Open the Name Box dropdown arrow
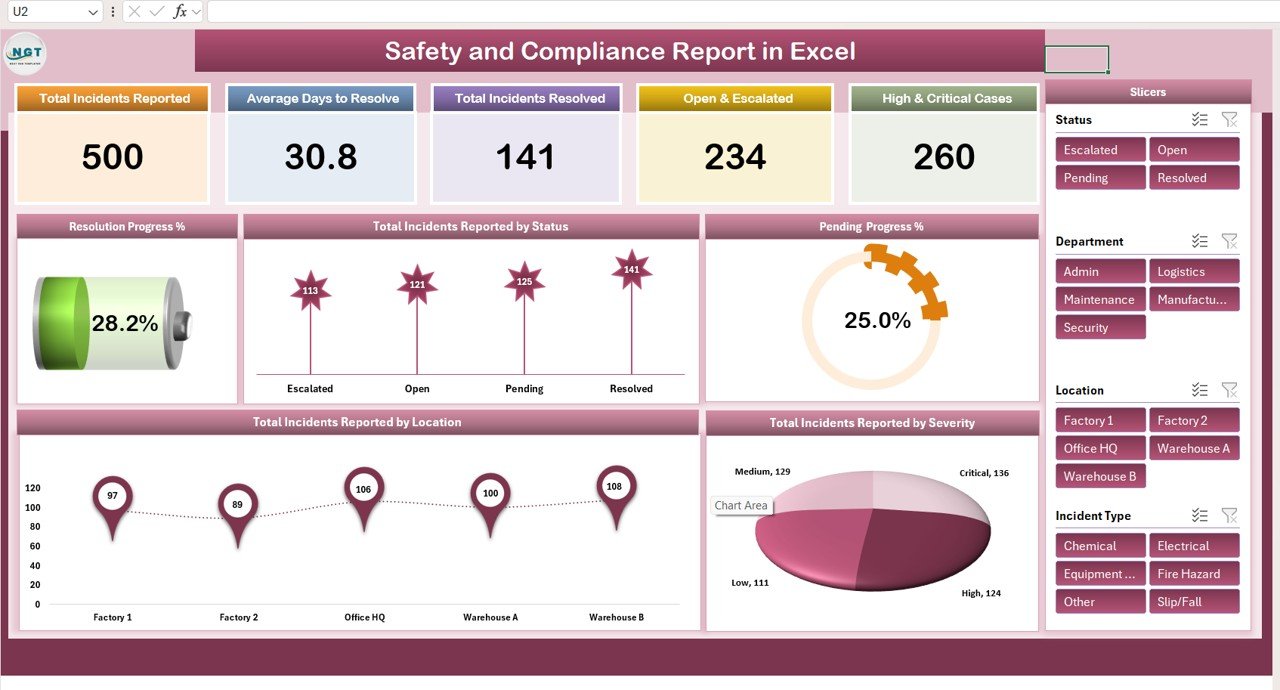 pyautogui.click(x=94, y=12)
